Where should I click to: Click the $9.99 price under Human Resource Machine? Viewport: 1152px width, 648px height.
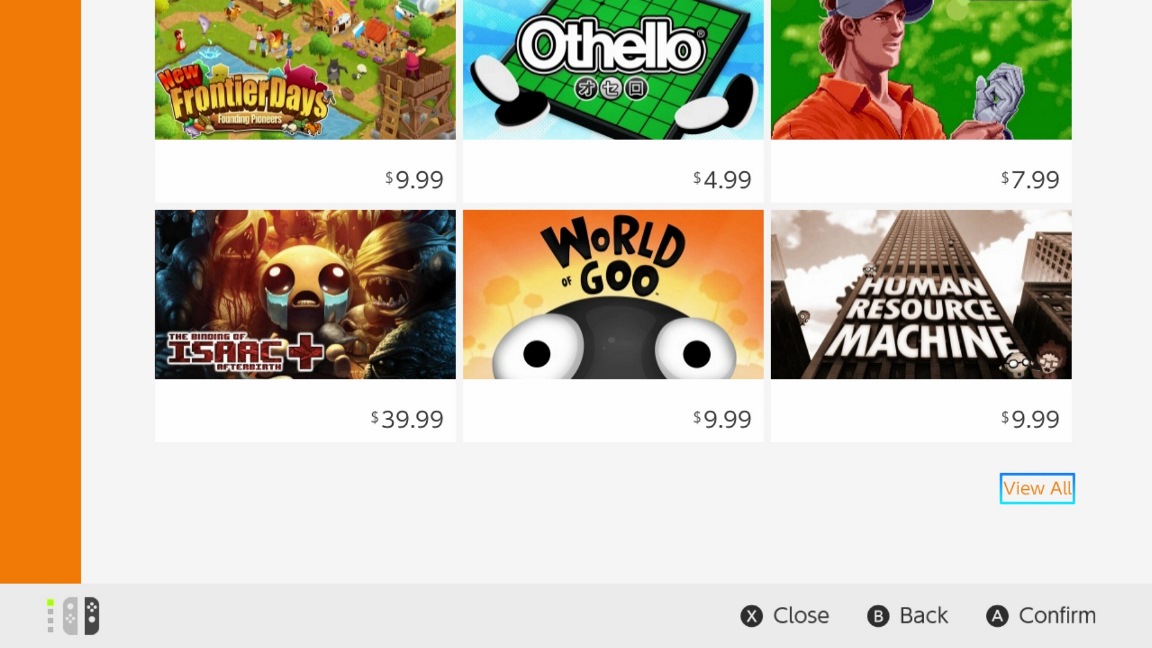pyautogui.click(x=1030, y=419)
